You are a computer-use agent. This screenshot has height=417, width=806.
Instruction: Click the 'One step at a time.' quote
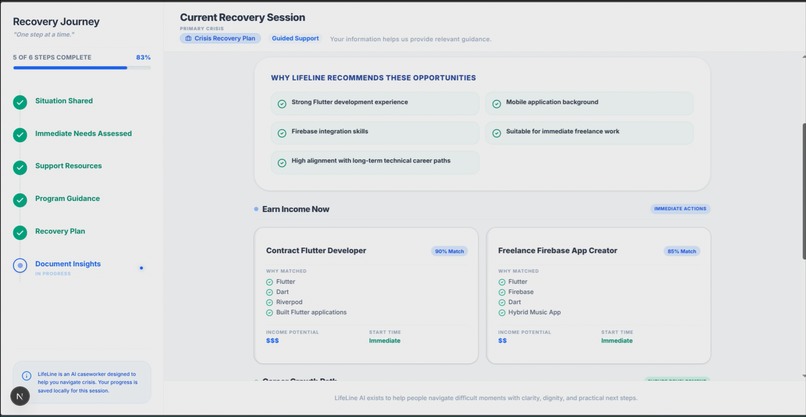(43, 35)
